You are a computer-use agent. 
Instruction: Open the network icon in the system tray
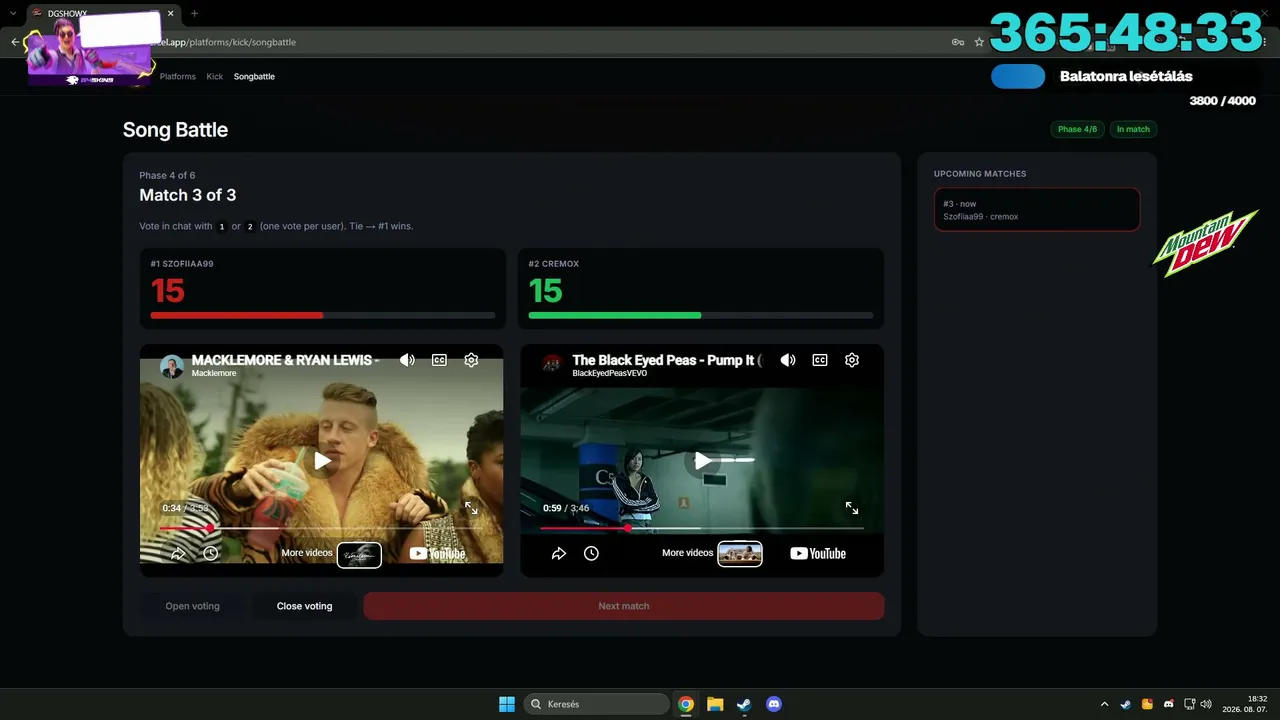pos(1190,704)
